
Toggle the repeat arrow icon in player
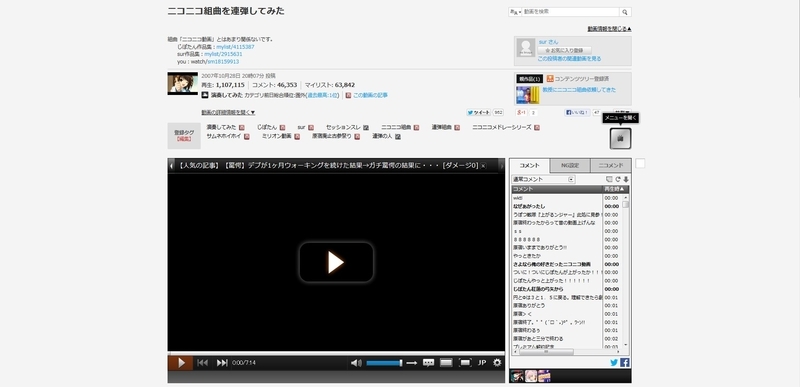412,363
